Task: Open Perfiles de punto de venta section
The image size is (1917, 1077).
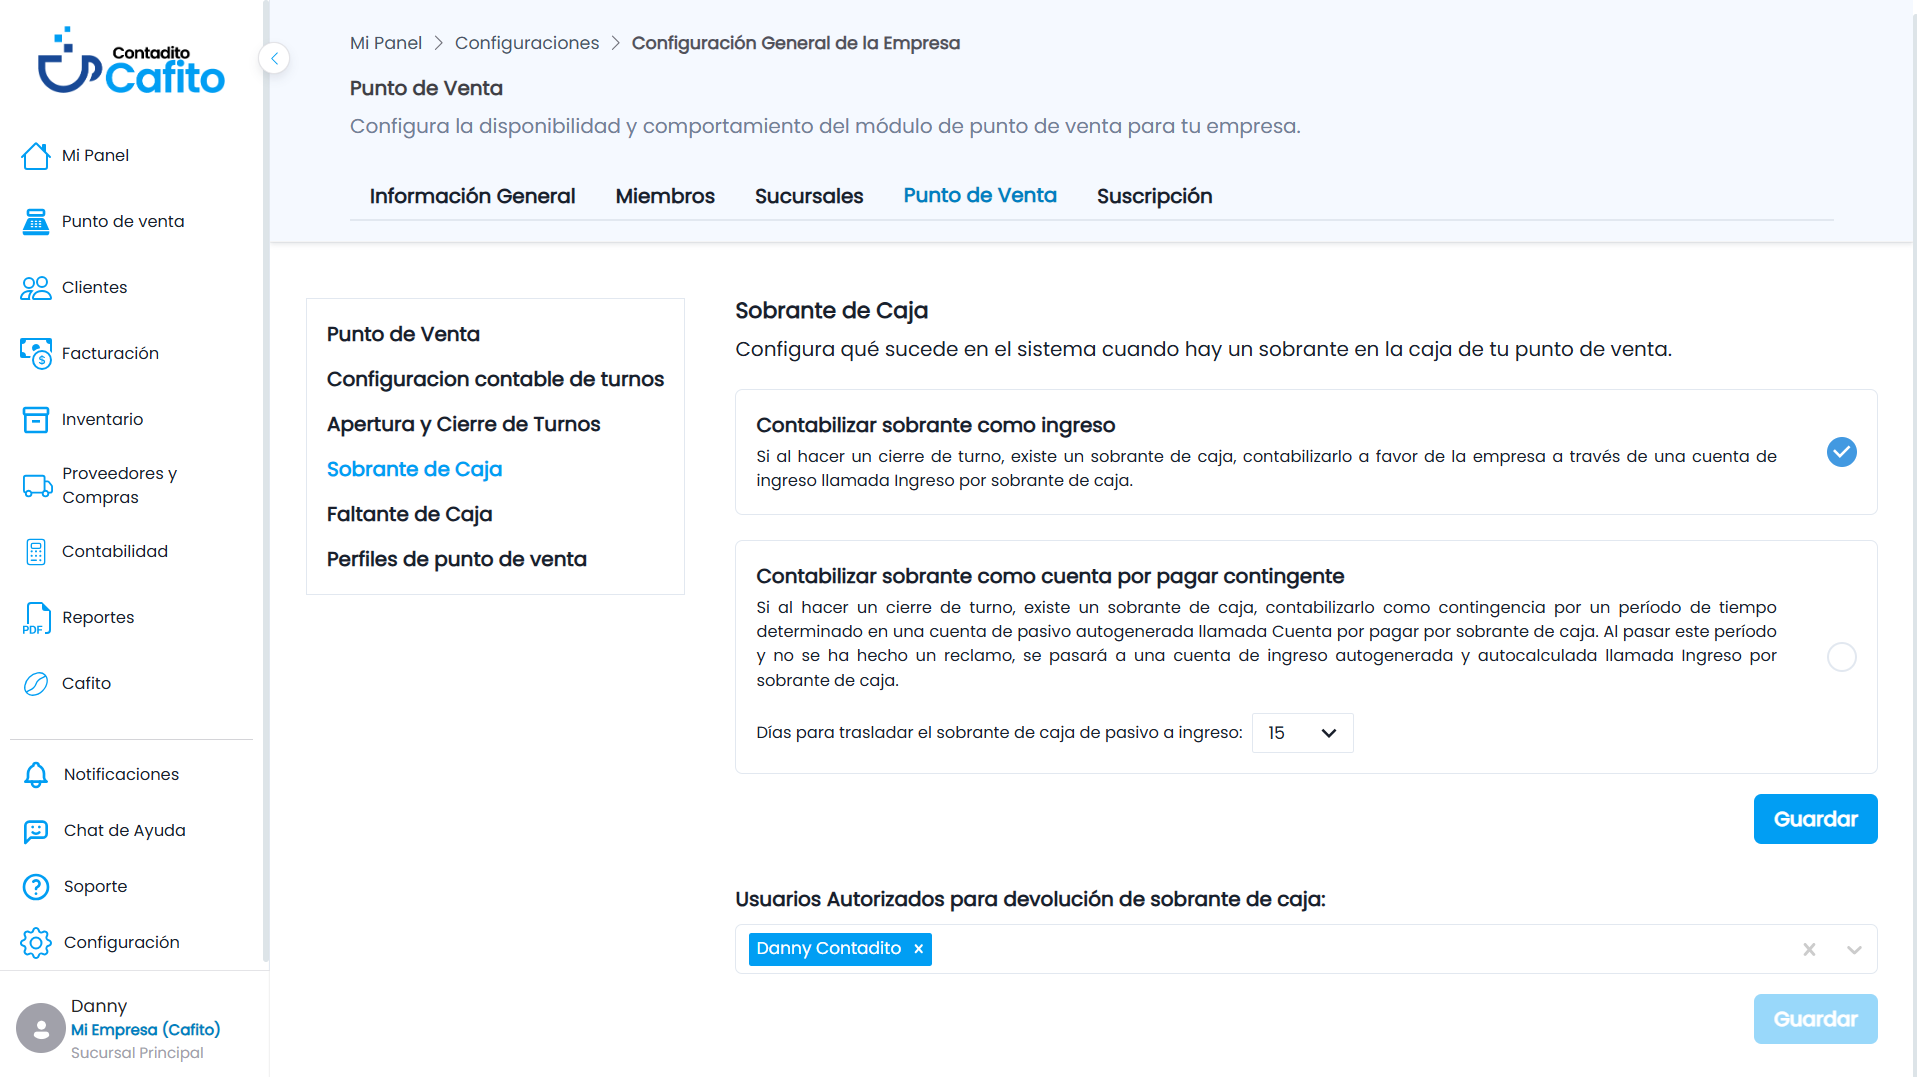Action: 456,559
